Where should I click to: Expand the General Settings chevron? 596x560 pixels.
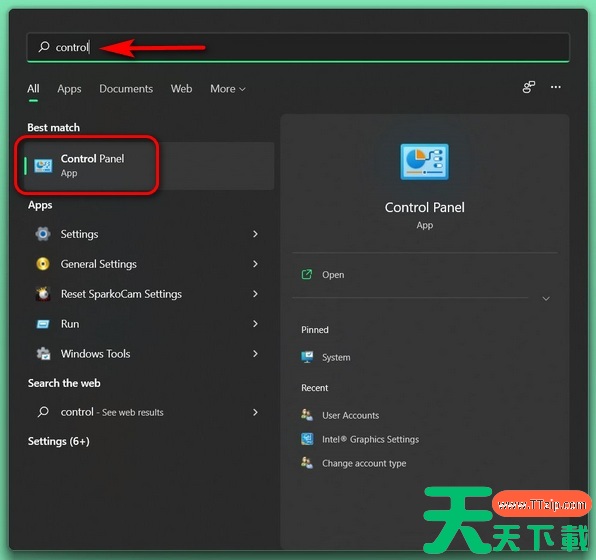[255, 264]
